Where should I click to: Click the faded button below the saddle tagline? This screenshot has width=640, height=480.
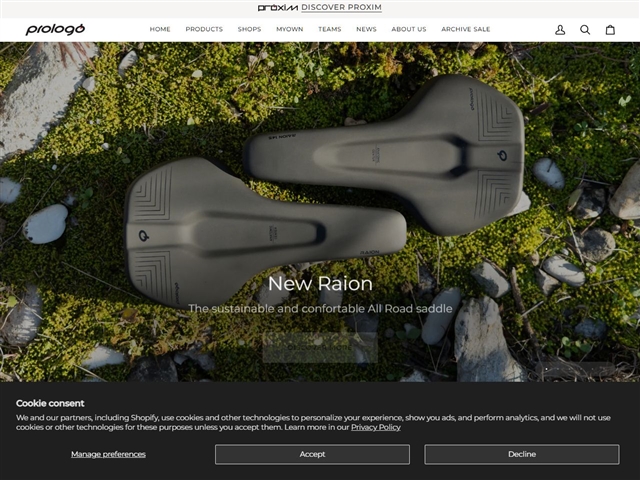pos(320,347)
